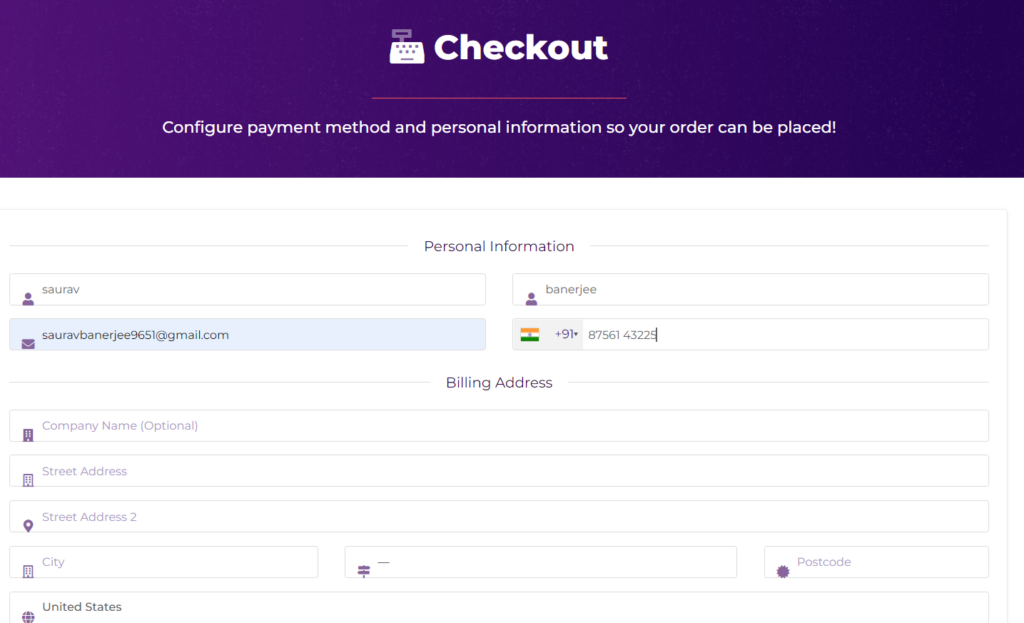
Task: Click the certificate badge icon beside Postcode
Action: 783,571
